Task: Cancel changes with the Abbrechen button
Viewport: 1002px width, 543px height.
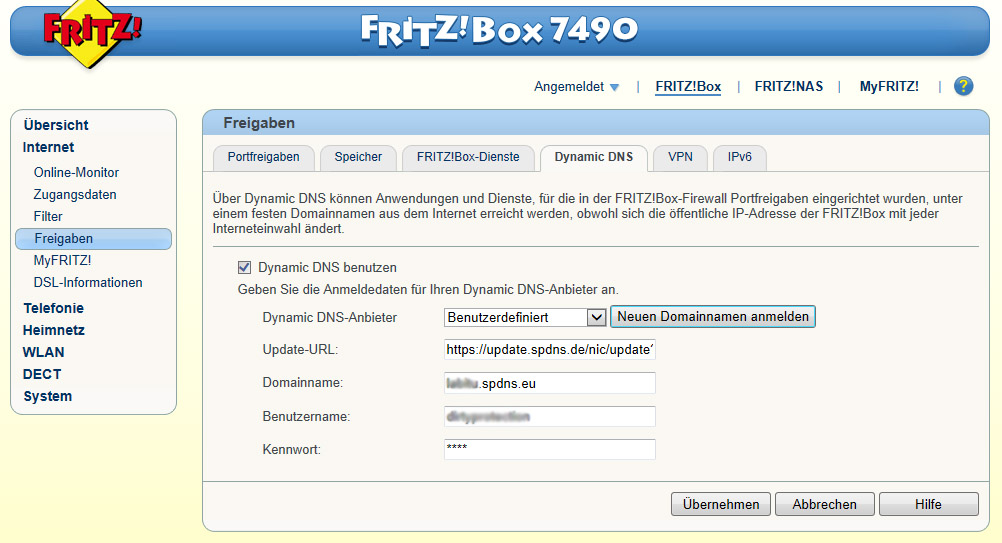Action: coord(824,504)
